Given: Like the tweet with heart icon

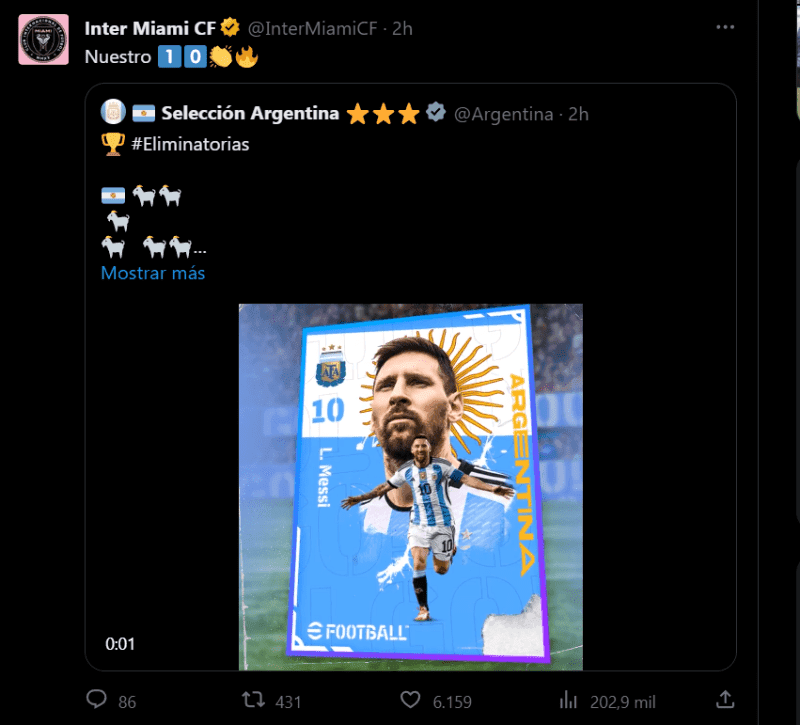Looking at the screenshot, I should (x=410, y=700).
